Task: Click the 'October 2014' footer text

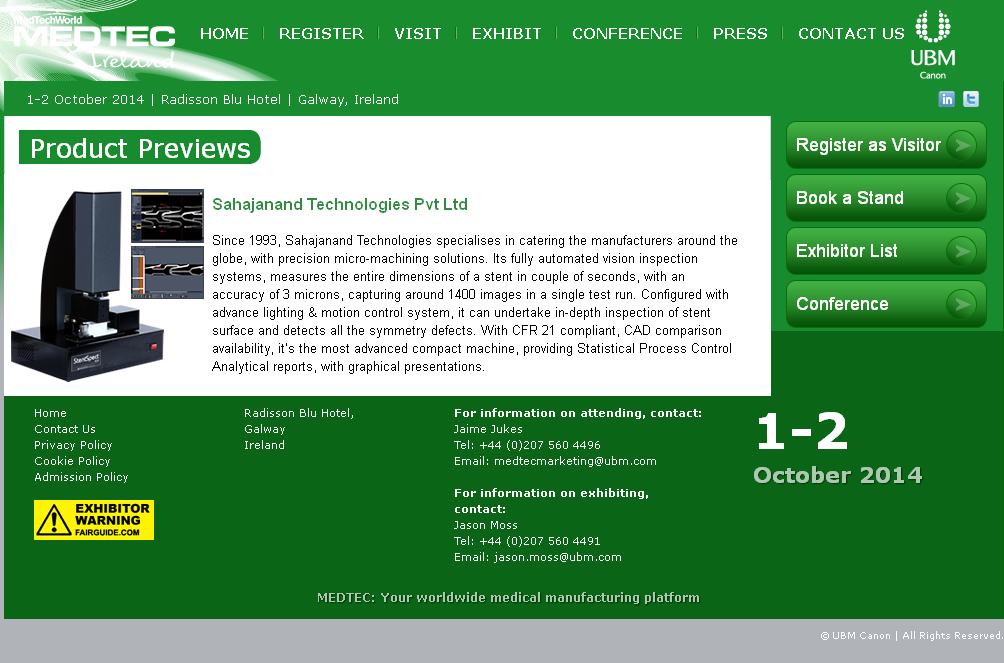Action: click(838, 475)
